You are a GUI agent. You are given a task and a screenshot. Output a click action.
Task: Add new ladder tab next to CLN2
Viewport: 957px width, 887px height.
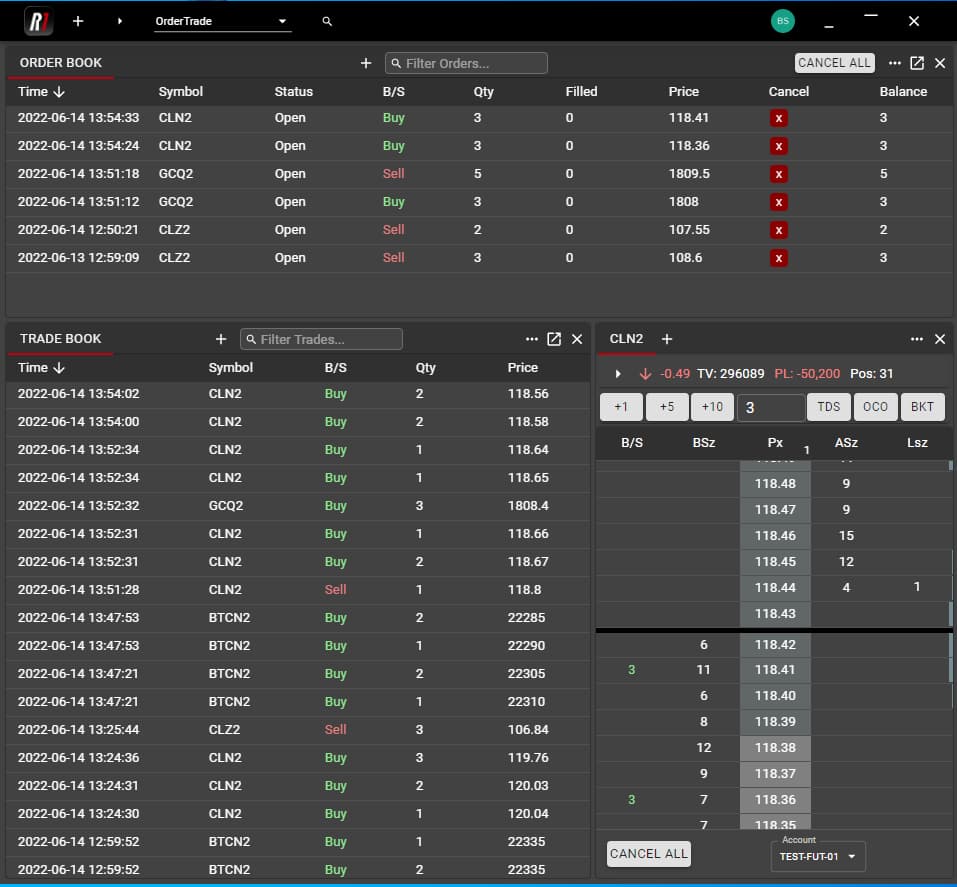pyautogui.click(x=667, y=339)
